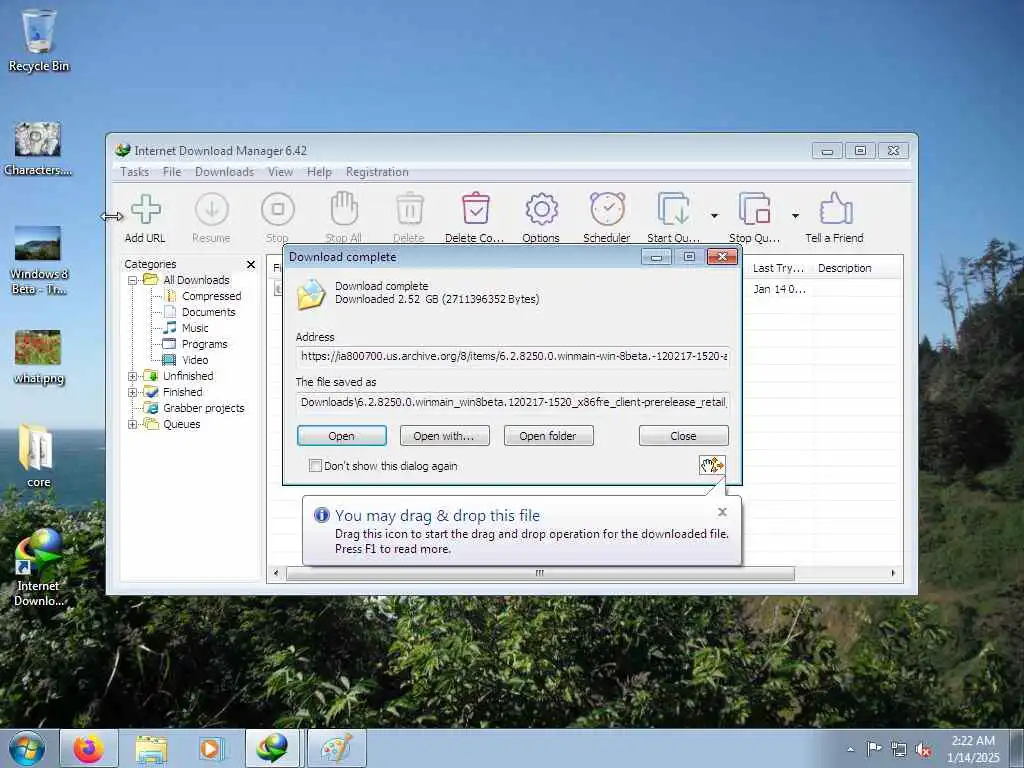Show hidden tray icons arrow
The width and height of the screenshot is (1024, 768).
850,749
